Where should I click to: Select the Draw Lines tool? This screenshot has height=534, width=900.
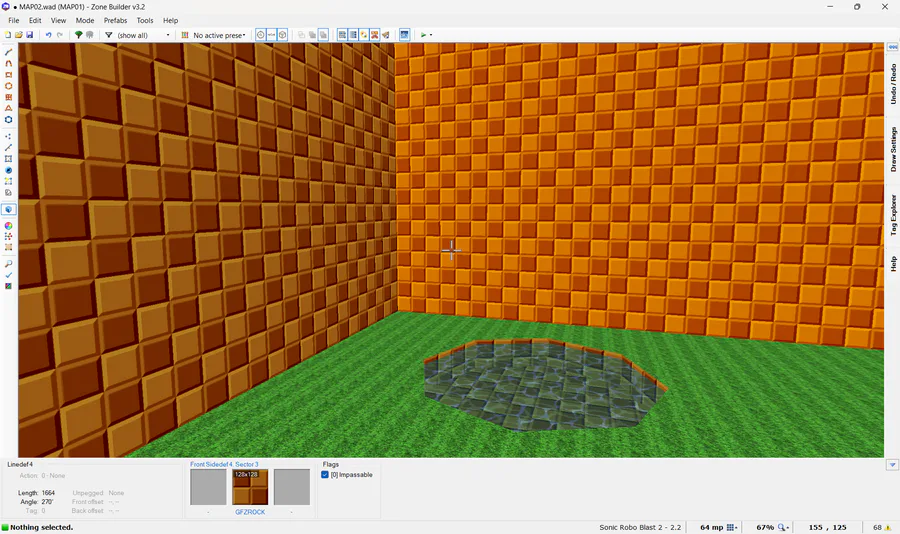[x=8, y=52]
